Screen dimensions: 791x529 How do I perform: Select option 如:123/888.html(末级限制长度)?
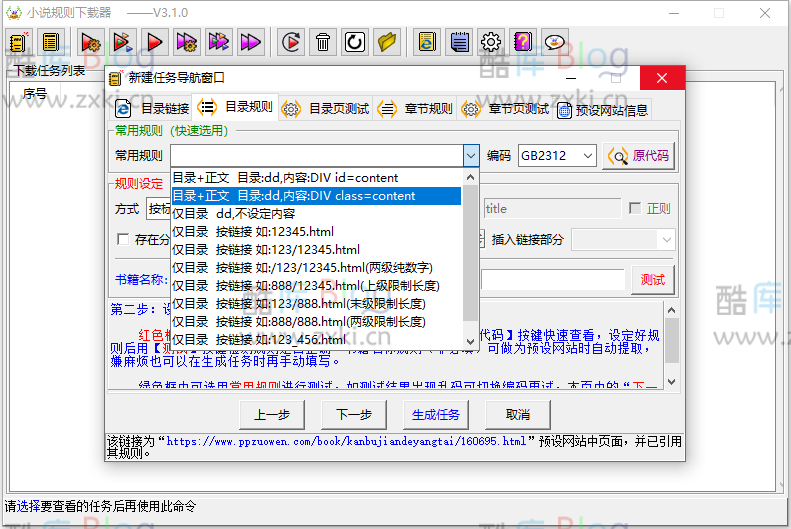click(316, 304)
